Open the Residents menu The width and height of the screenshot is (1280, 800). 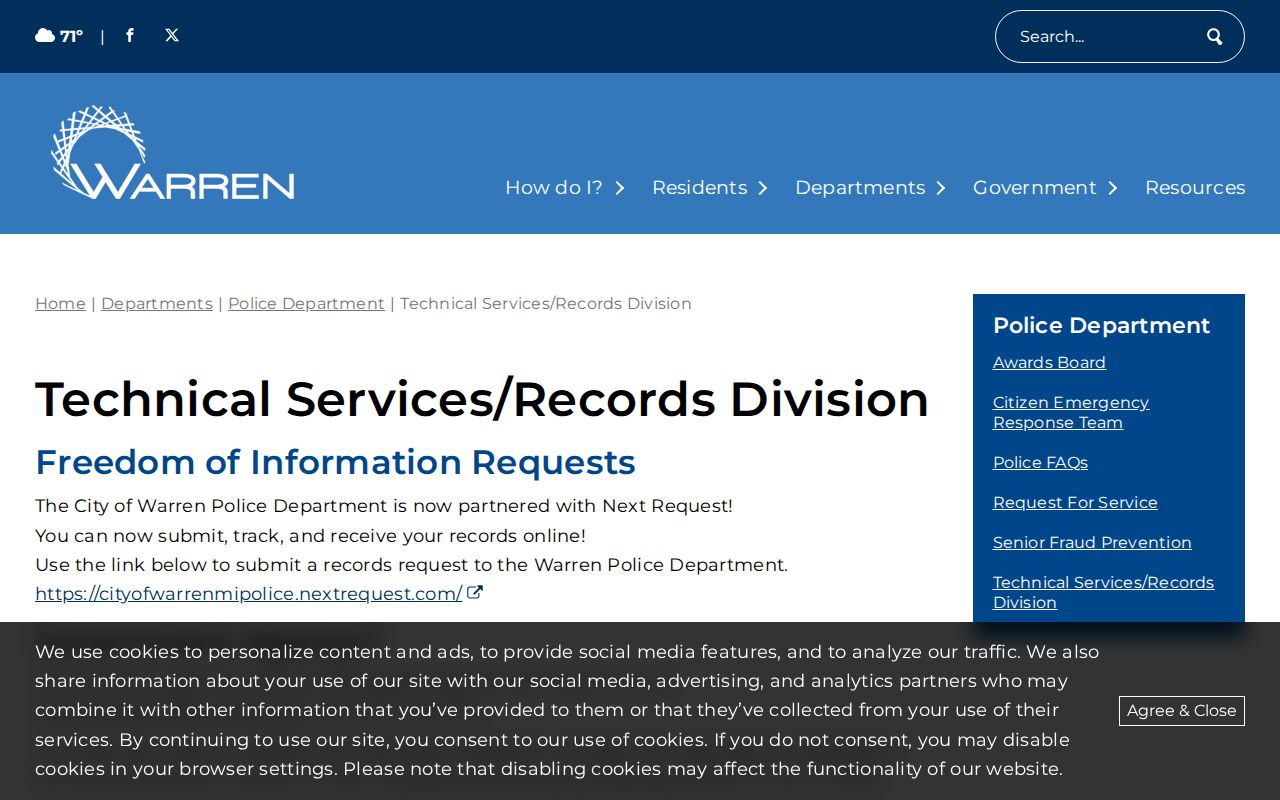pyautogui.click(x=700, y=188)
